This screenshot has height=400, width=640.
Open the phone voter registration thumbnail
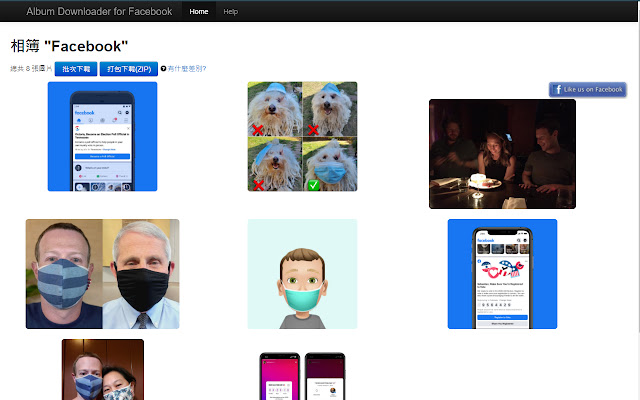coord(502,274)
